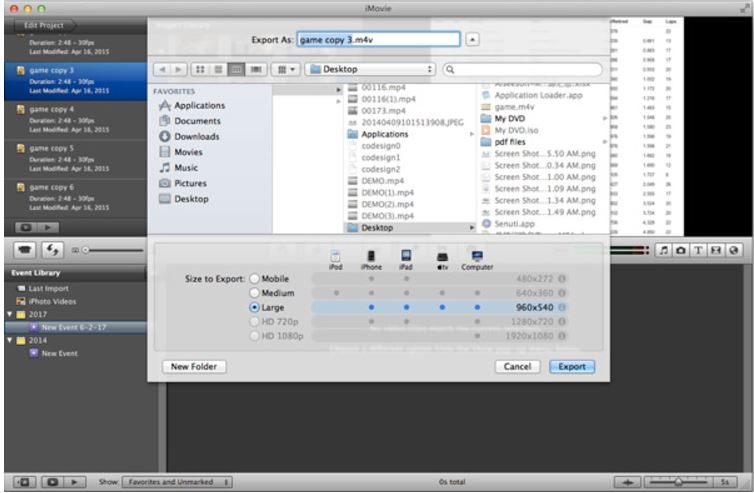Click the Export As filename field
The image size is (754, 493).
click(378, 39)
